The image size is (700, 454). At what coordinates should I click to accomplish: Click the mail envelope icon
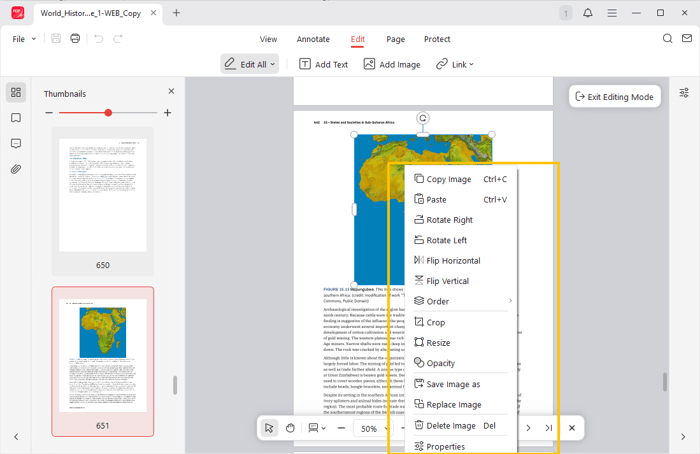point(687,38)
